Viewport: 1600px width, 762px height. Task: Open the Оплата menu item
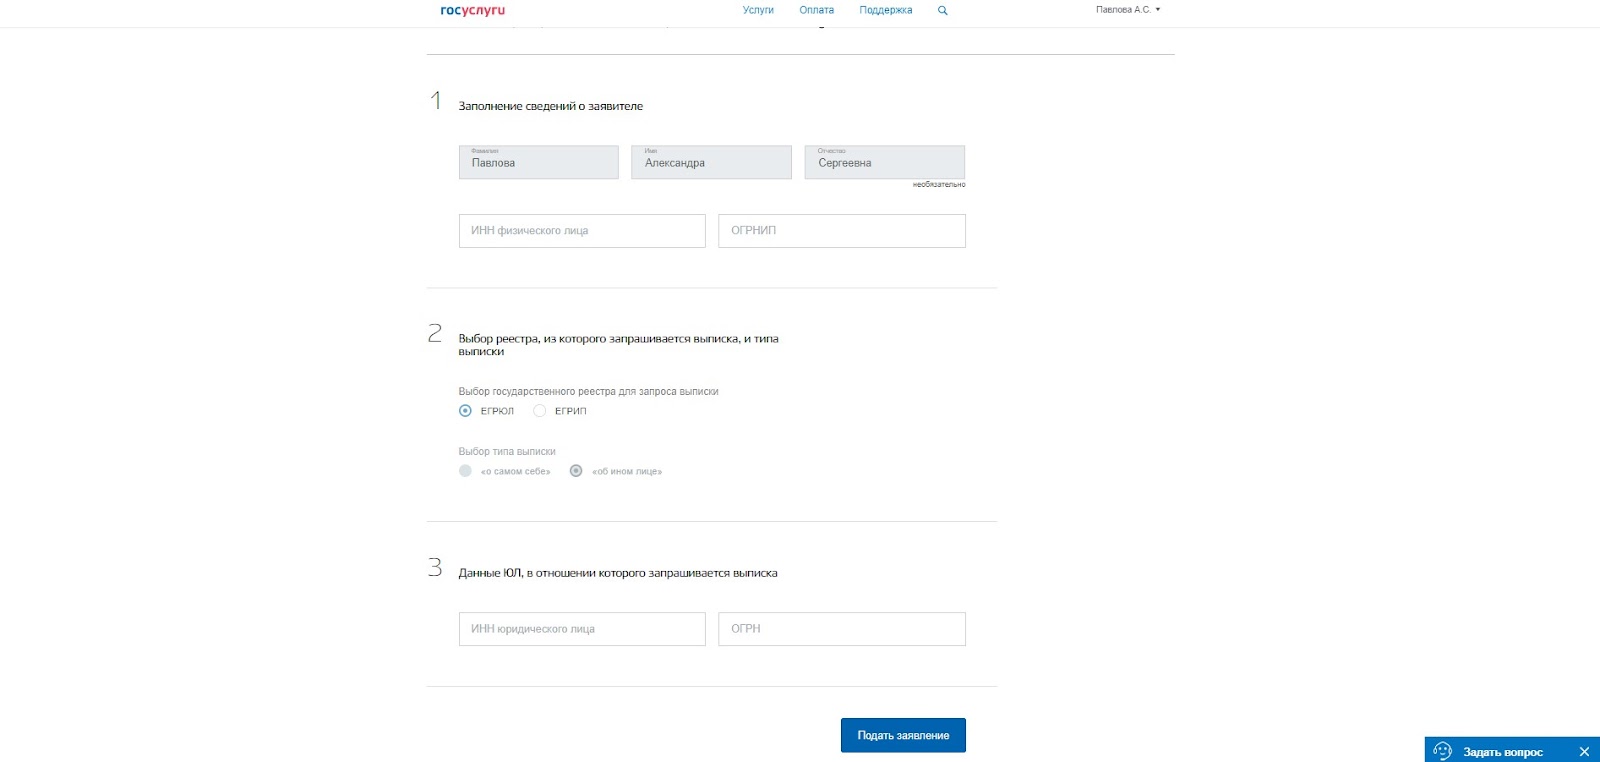pyautogui.click(x=816, y=10)
